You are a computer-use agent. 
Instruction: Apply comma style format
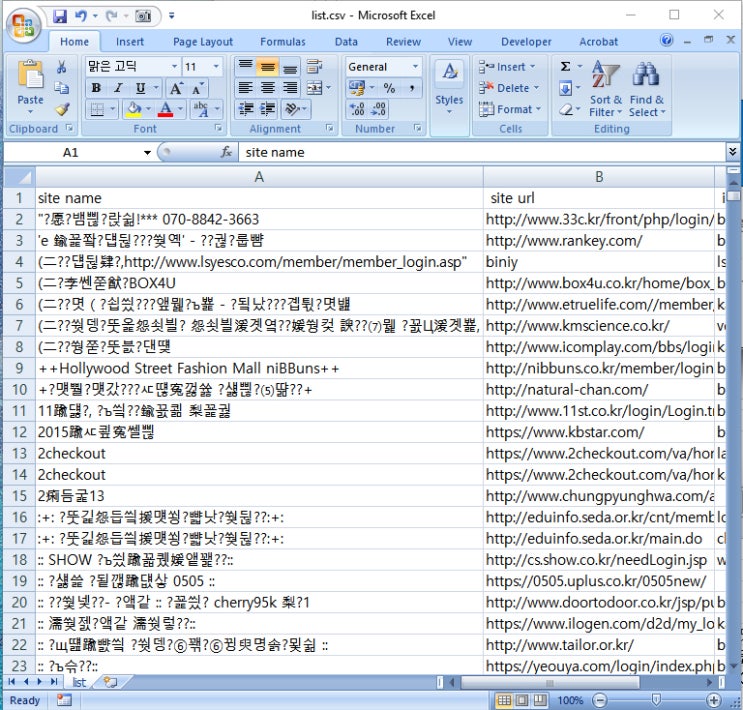pyautogui.click(x=411, y=88)
